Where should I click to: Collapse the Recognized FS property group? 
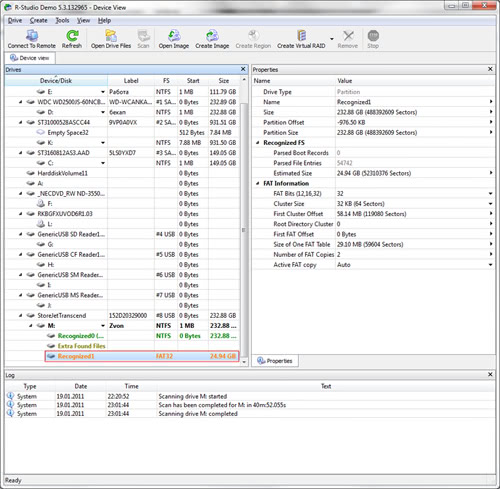click(x=258, y=143)
